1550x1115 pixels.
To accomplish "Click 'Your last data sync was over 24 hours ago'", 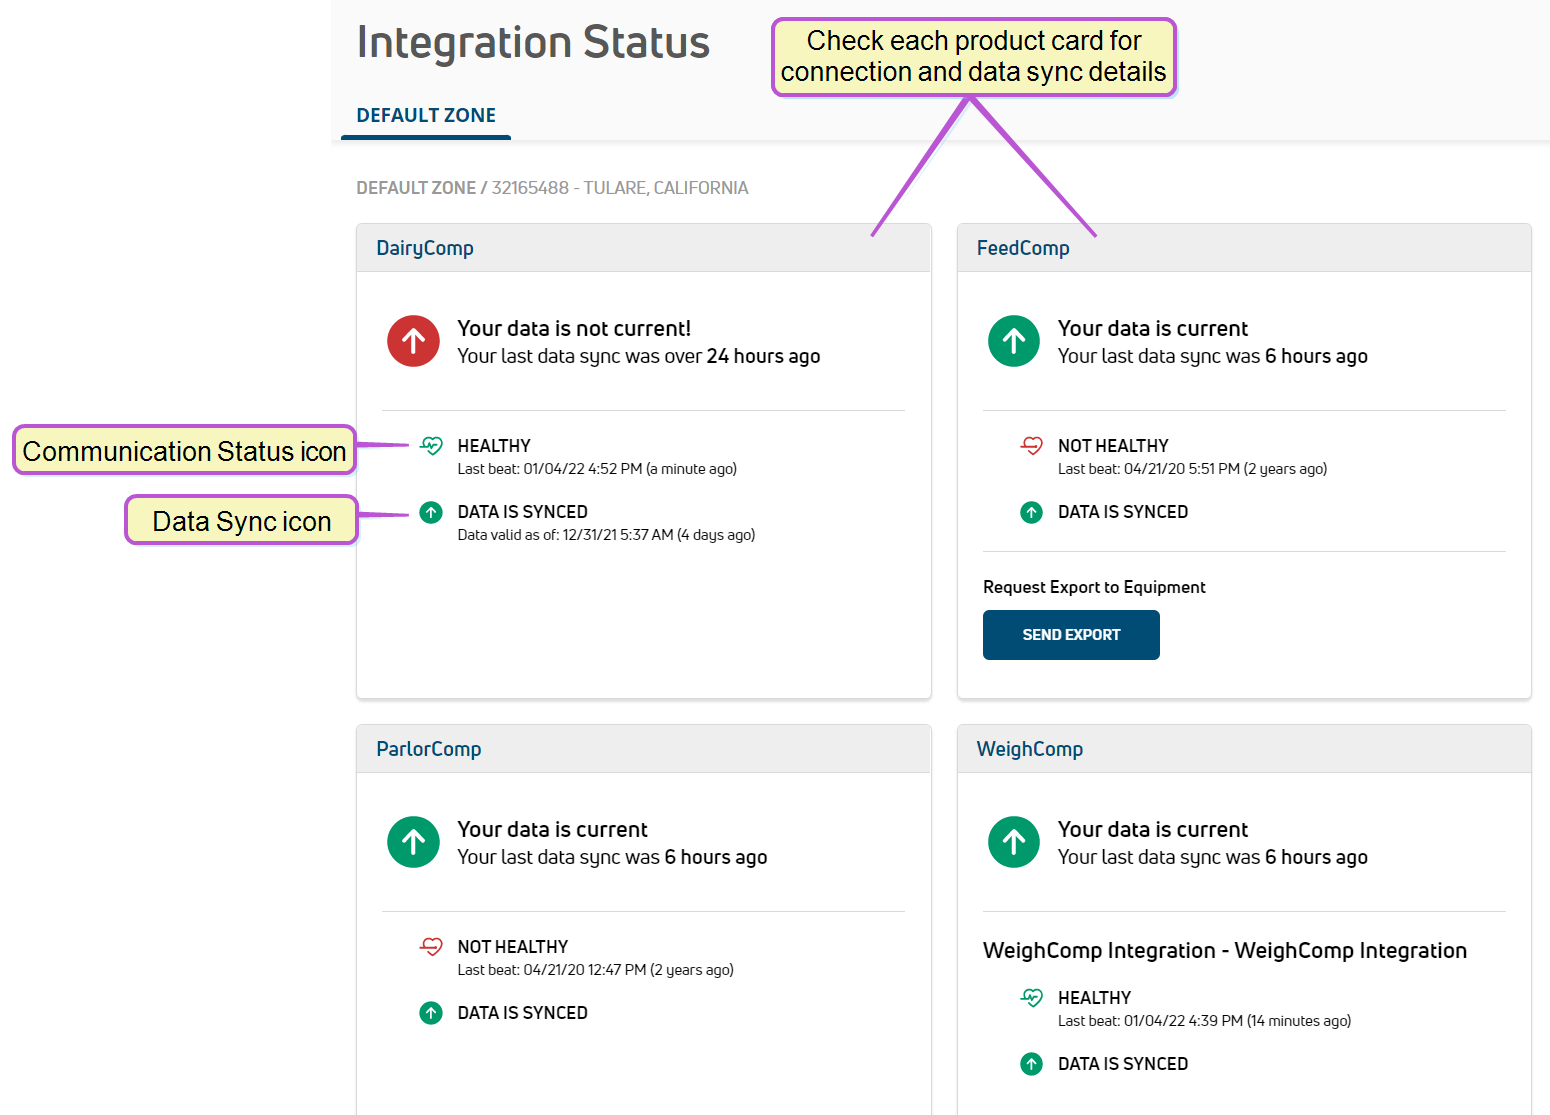I will tap(639, 356).
